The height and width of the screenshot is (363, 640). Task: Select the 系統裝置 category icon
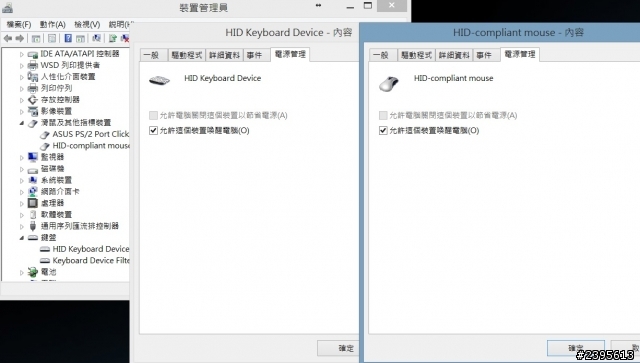(33, 180)
